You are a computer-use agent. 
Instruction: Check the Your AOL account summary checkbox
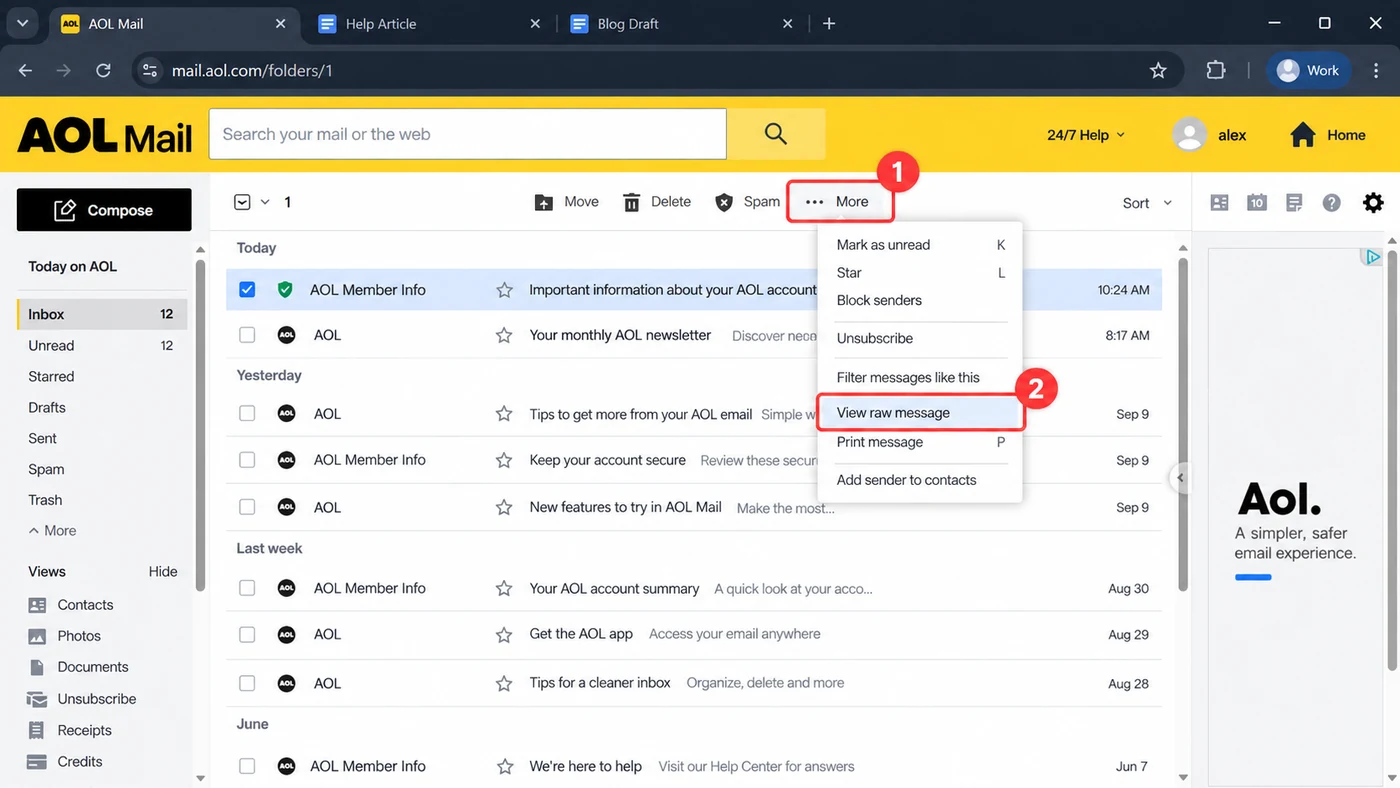[x=247, y=588]
